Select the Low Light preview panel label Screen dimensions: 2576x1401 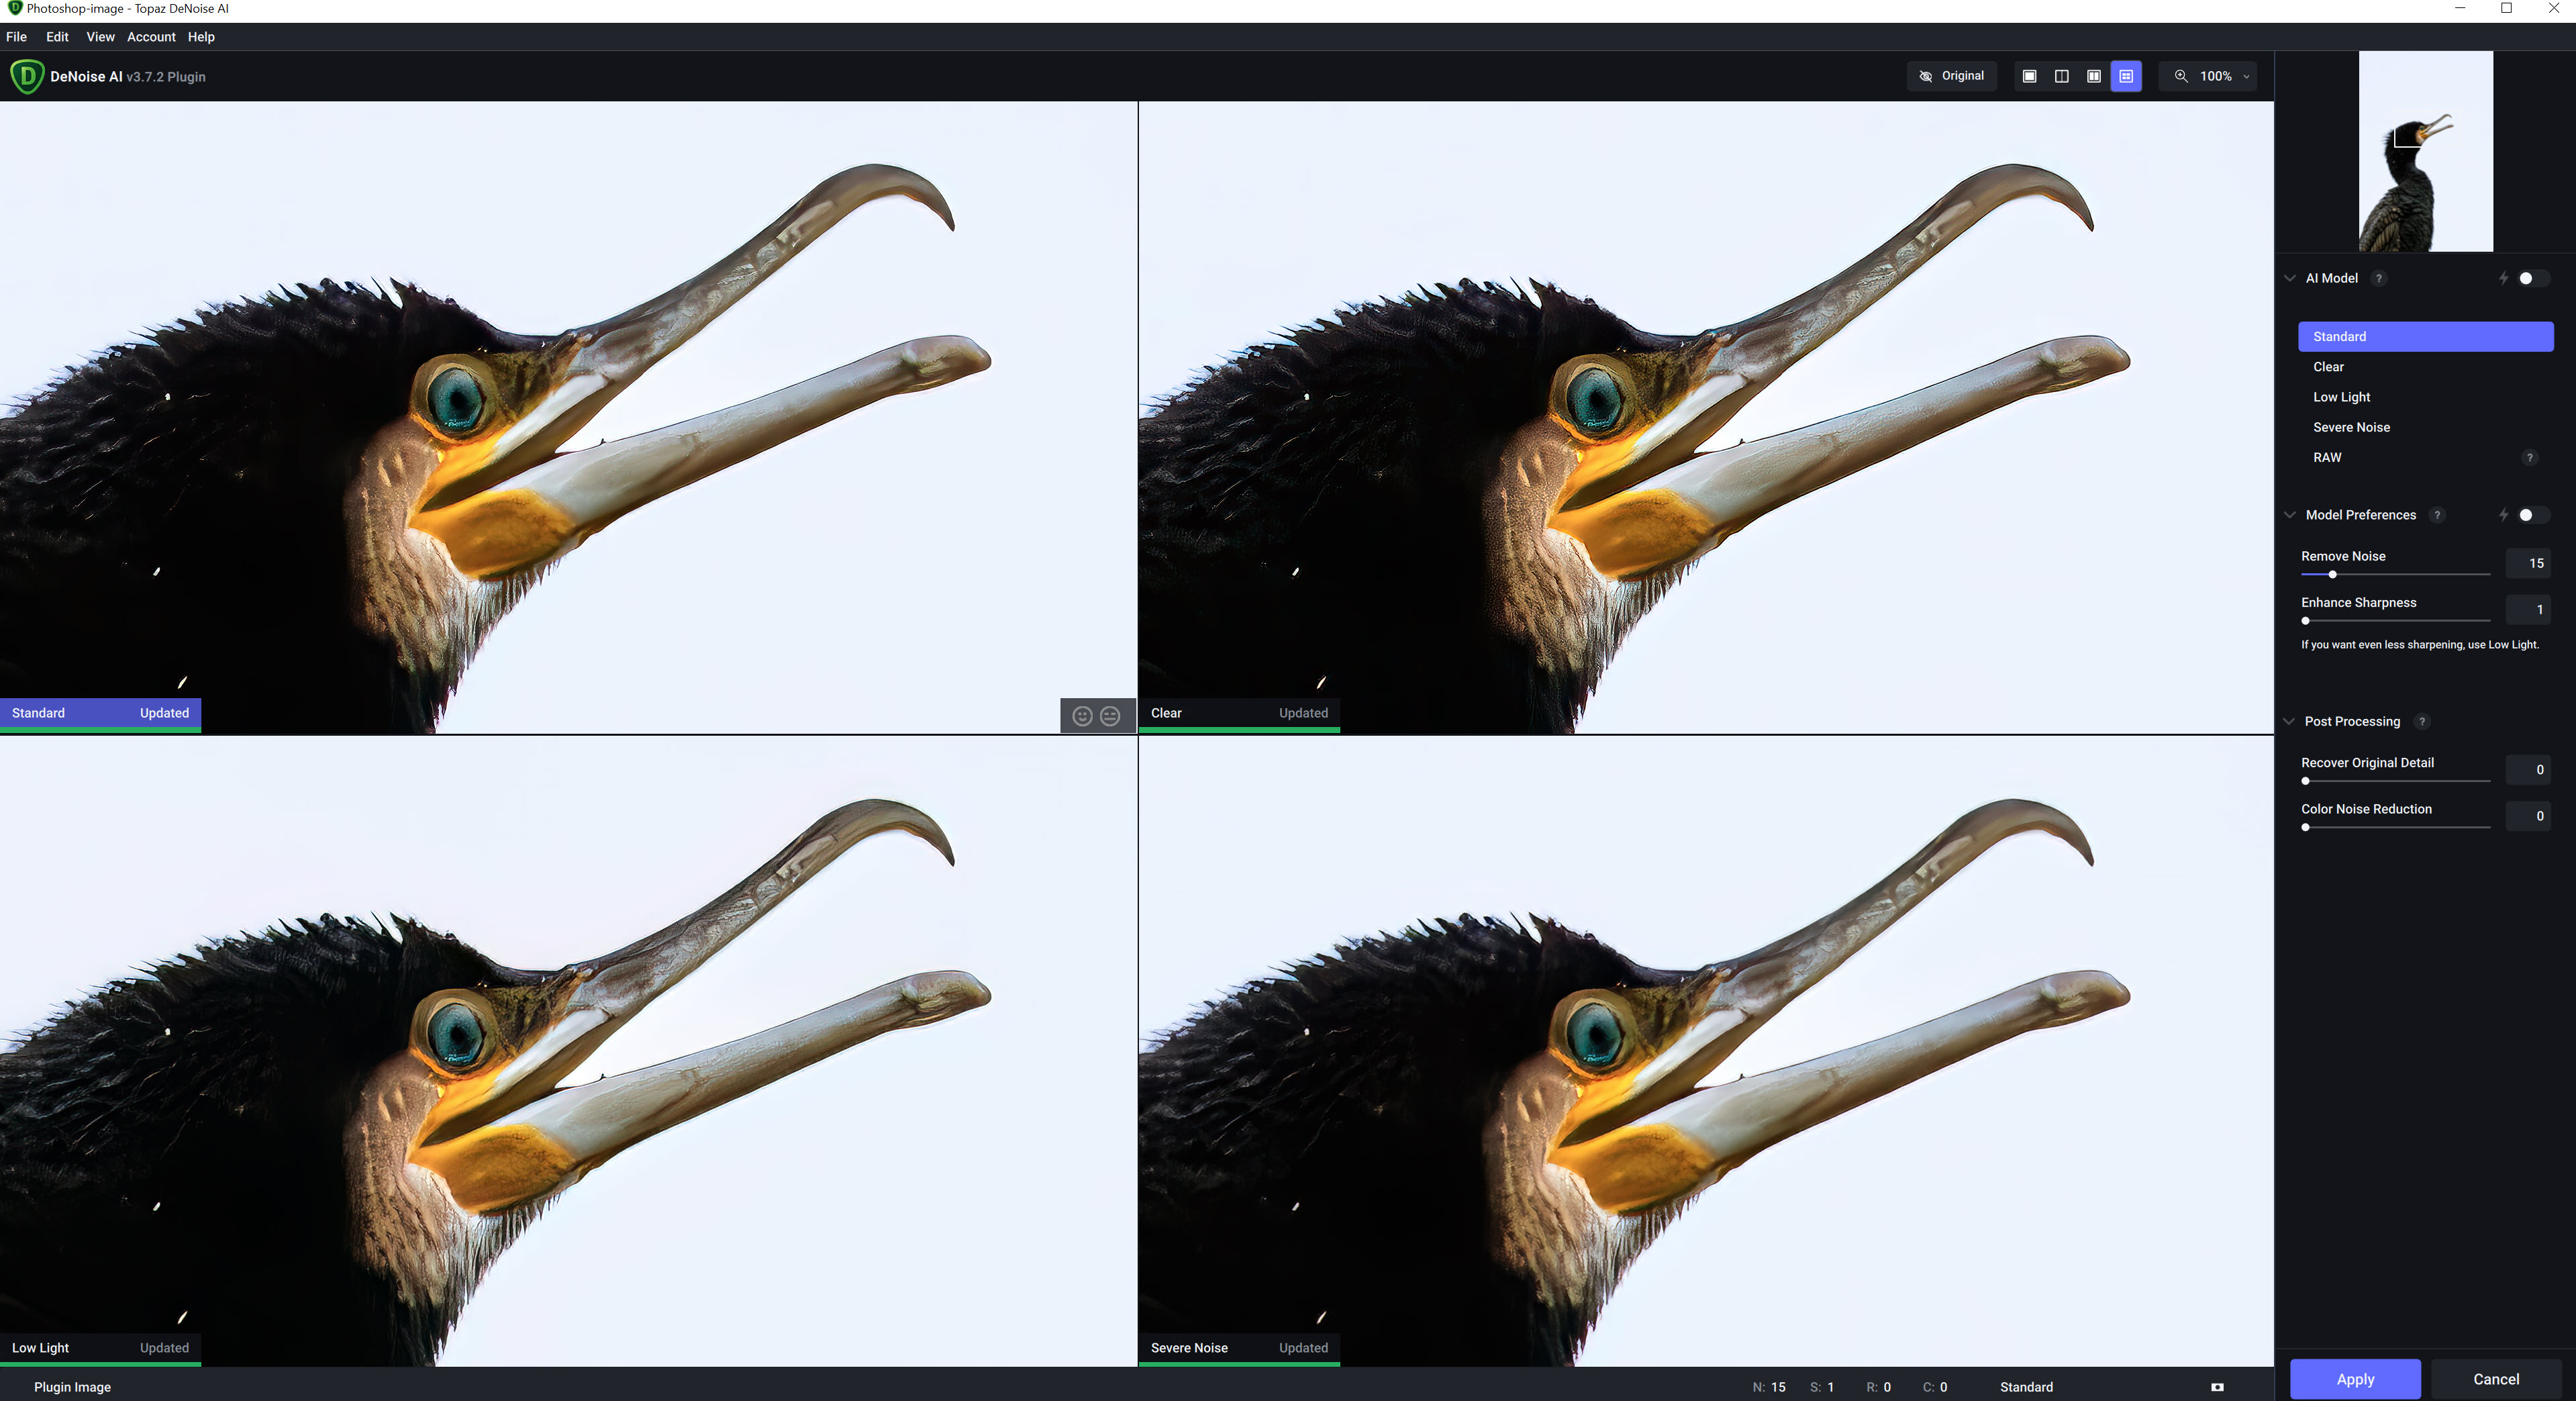(40, 1348)
